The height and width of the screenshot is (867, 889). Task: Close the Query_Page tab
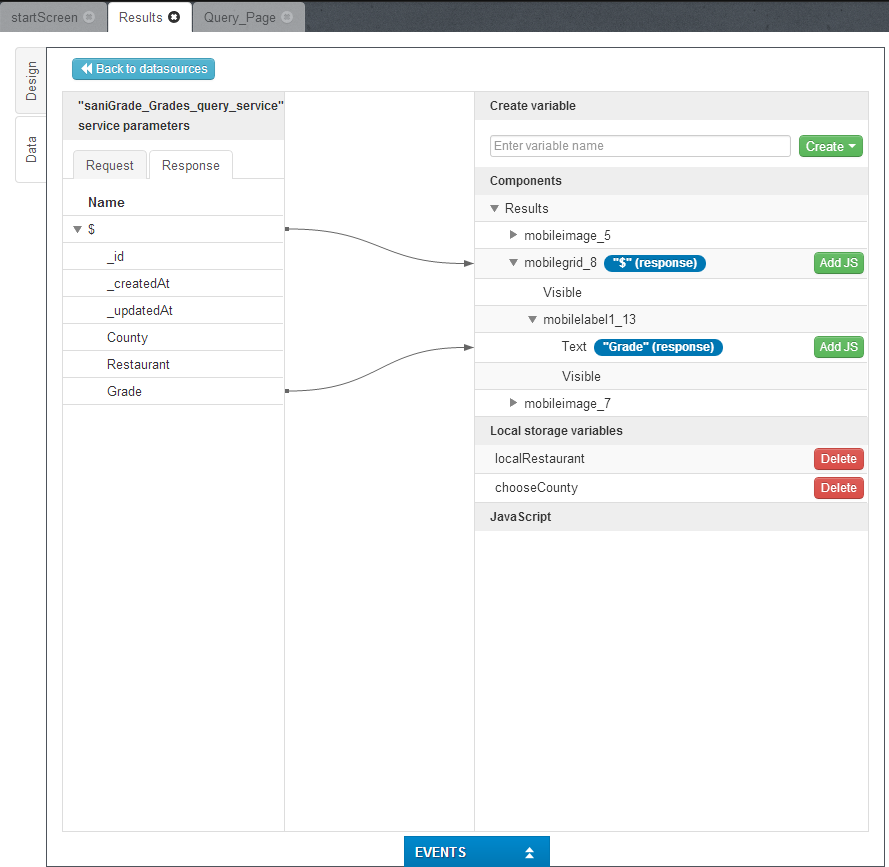point(287,18)
